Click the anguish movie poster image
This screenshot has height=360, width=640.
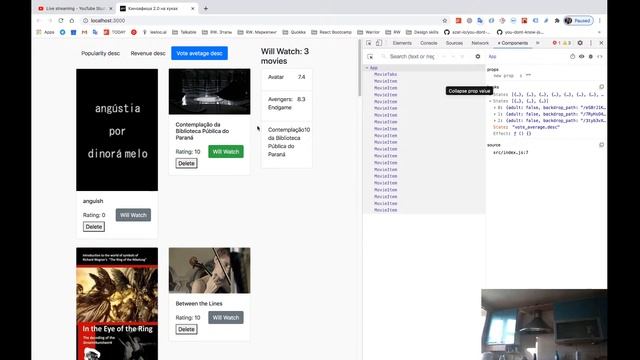pyautogui.click(x=117, y=130)
